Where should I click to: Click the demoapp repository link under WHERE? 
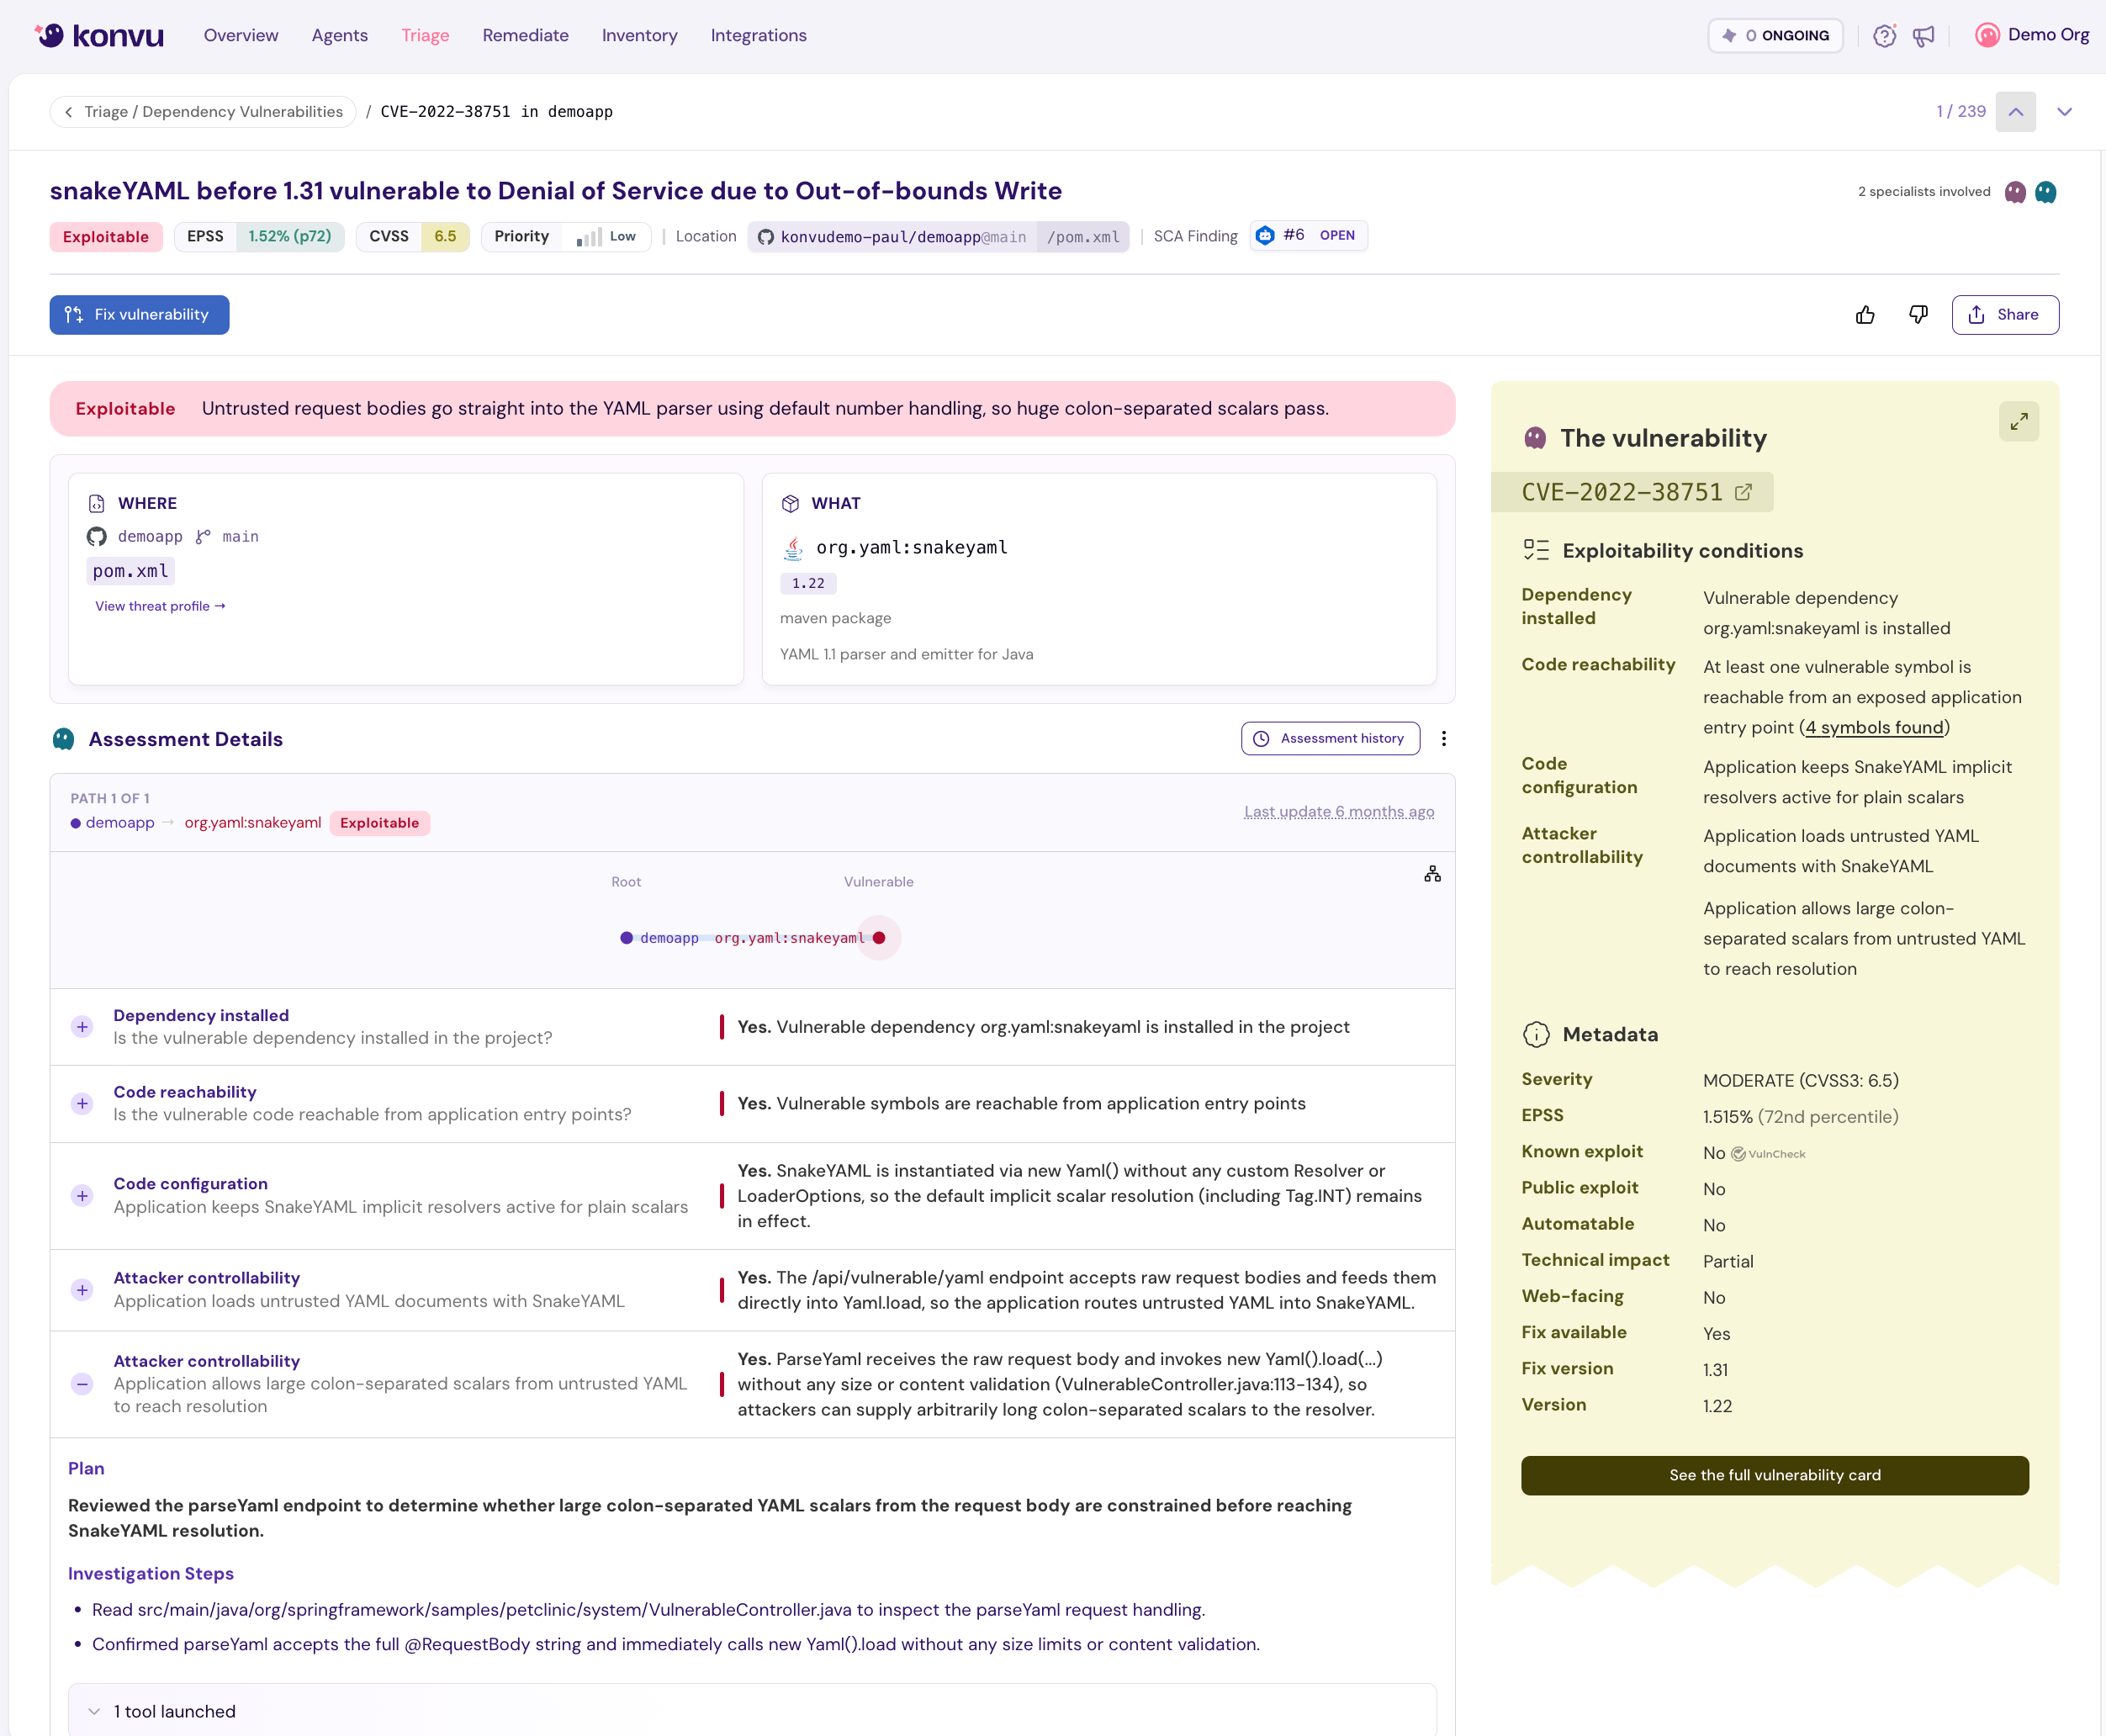(x=150, y=537)
